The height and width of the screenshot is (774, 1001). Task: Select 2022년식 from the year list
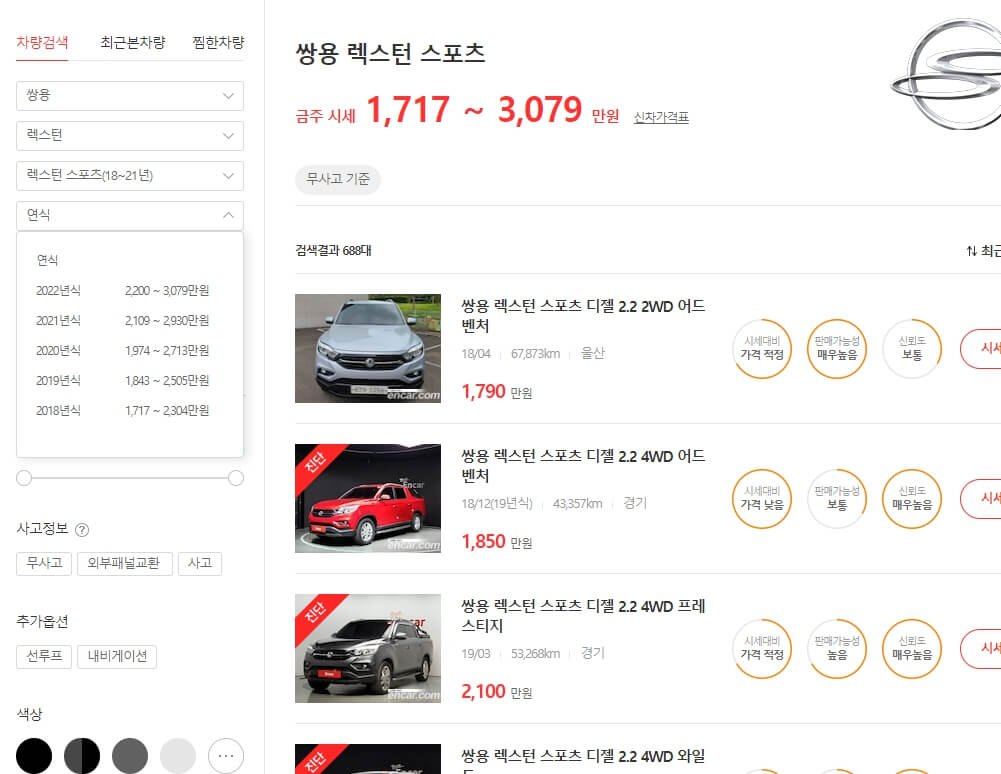123,291
